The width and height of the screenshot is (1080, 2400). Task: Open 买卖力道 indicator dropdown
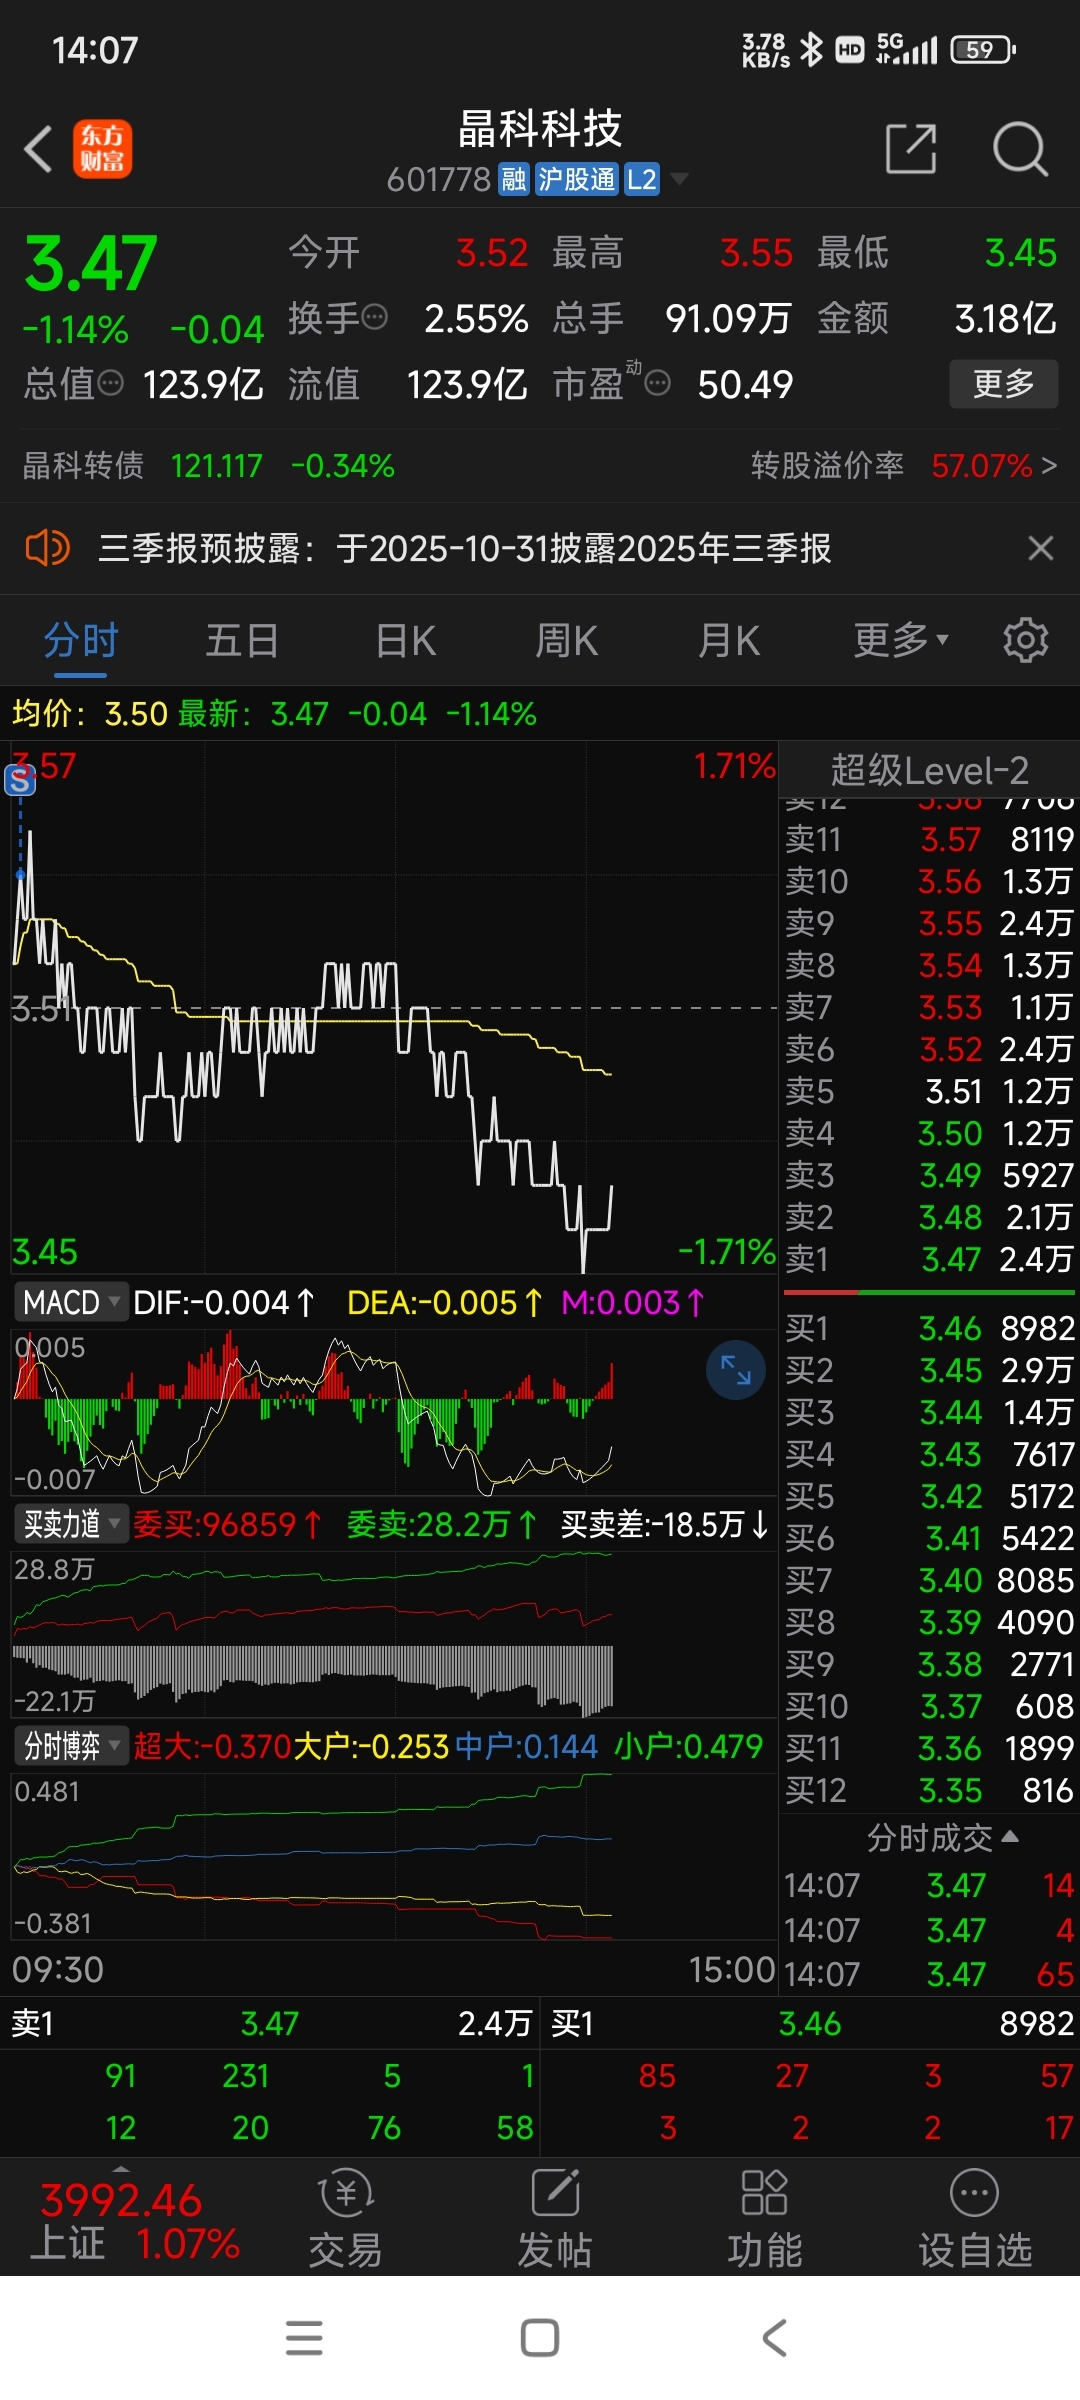(71, 1524)
